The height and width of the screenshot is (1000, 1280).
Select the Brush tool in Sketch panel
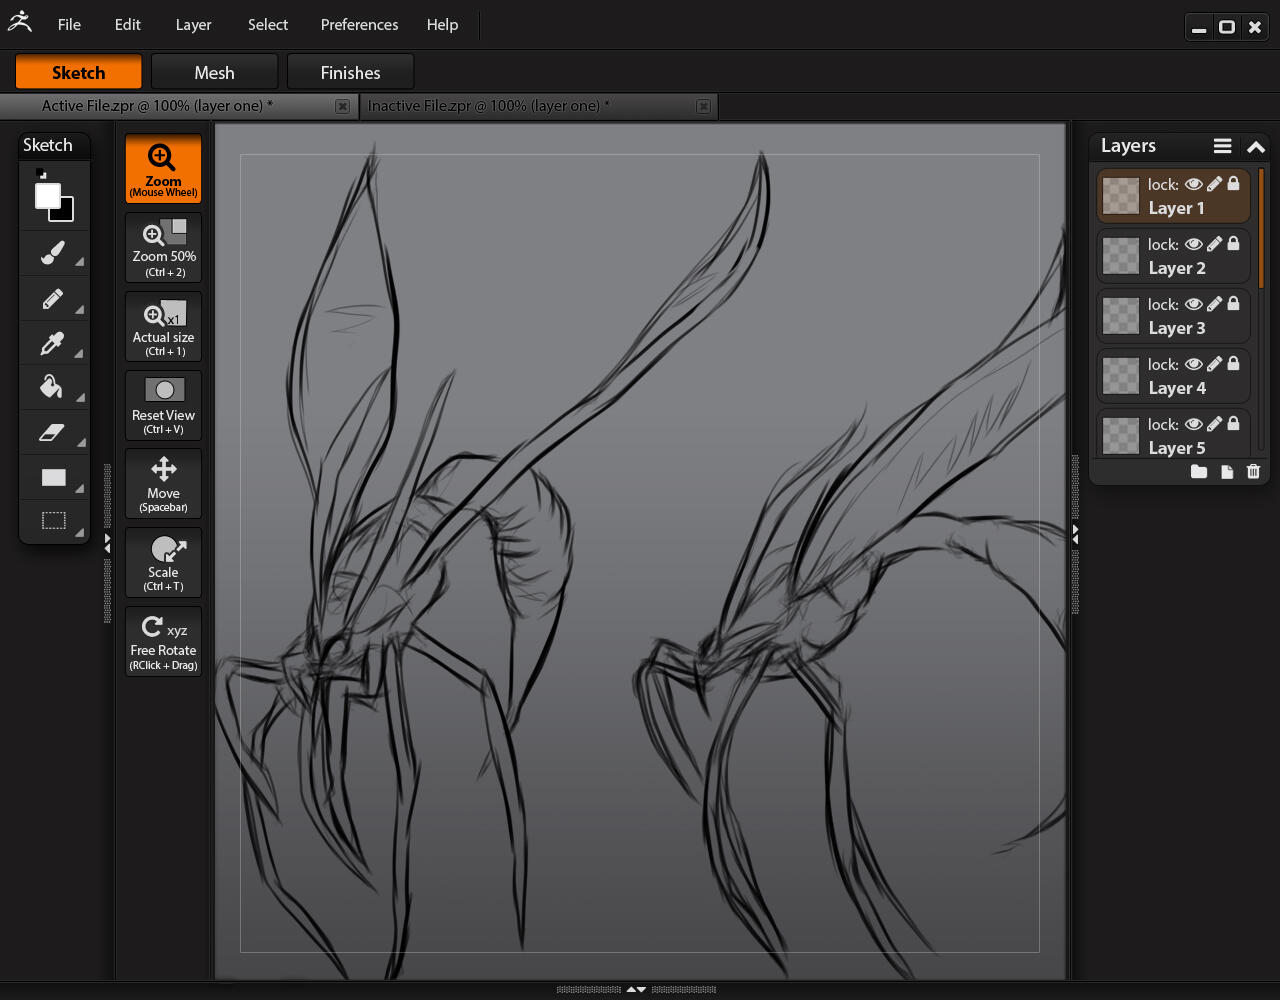tap(53, 252)
